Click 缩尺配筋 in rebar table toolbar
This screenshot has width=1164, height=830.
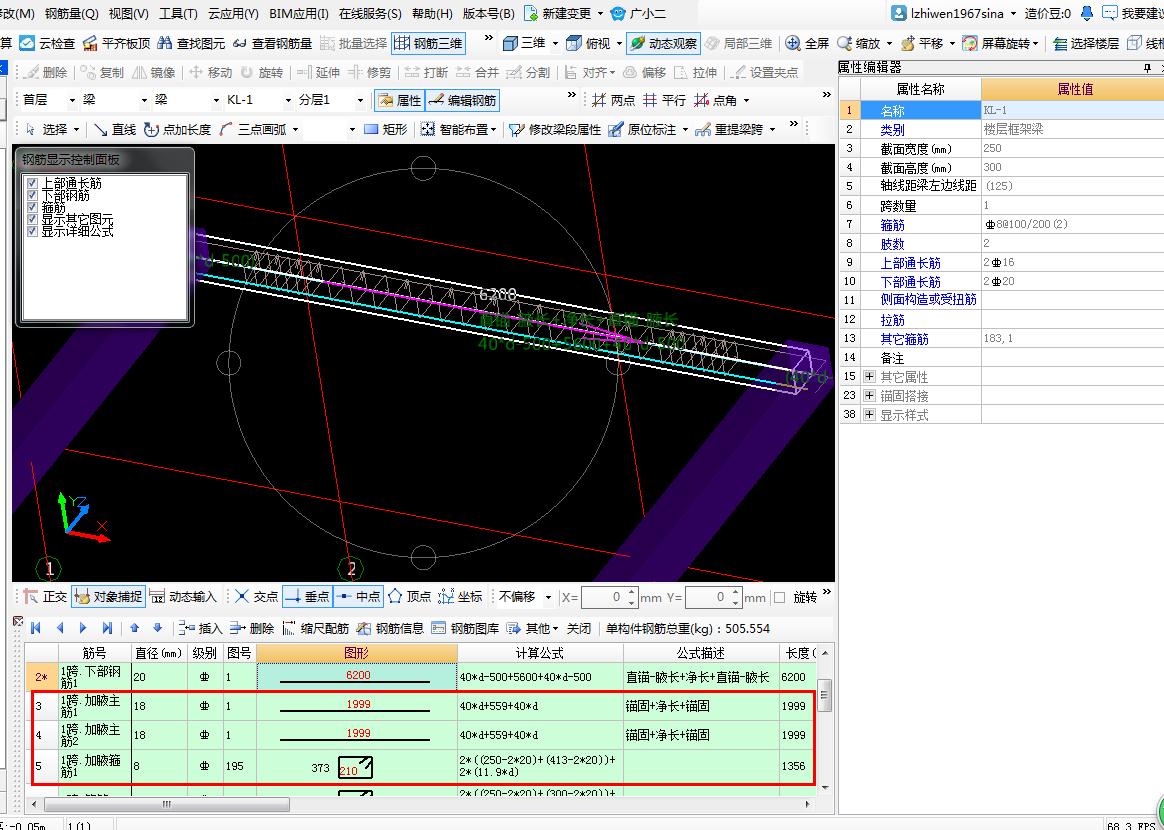[x=315, y=628]
